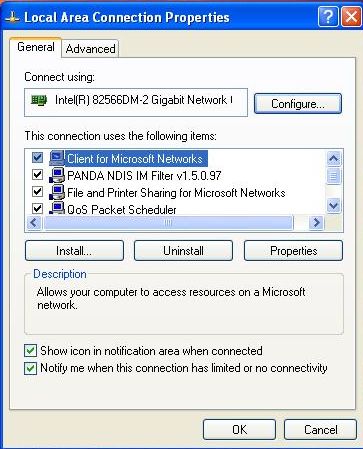This screenshot has height=449, width=363.
Task: Select File and Printer Sharing list item
Action: [x=176, y=193]
